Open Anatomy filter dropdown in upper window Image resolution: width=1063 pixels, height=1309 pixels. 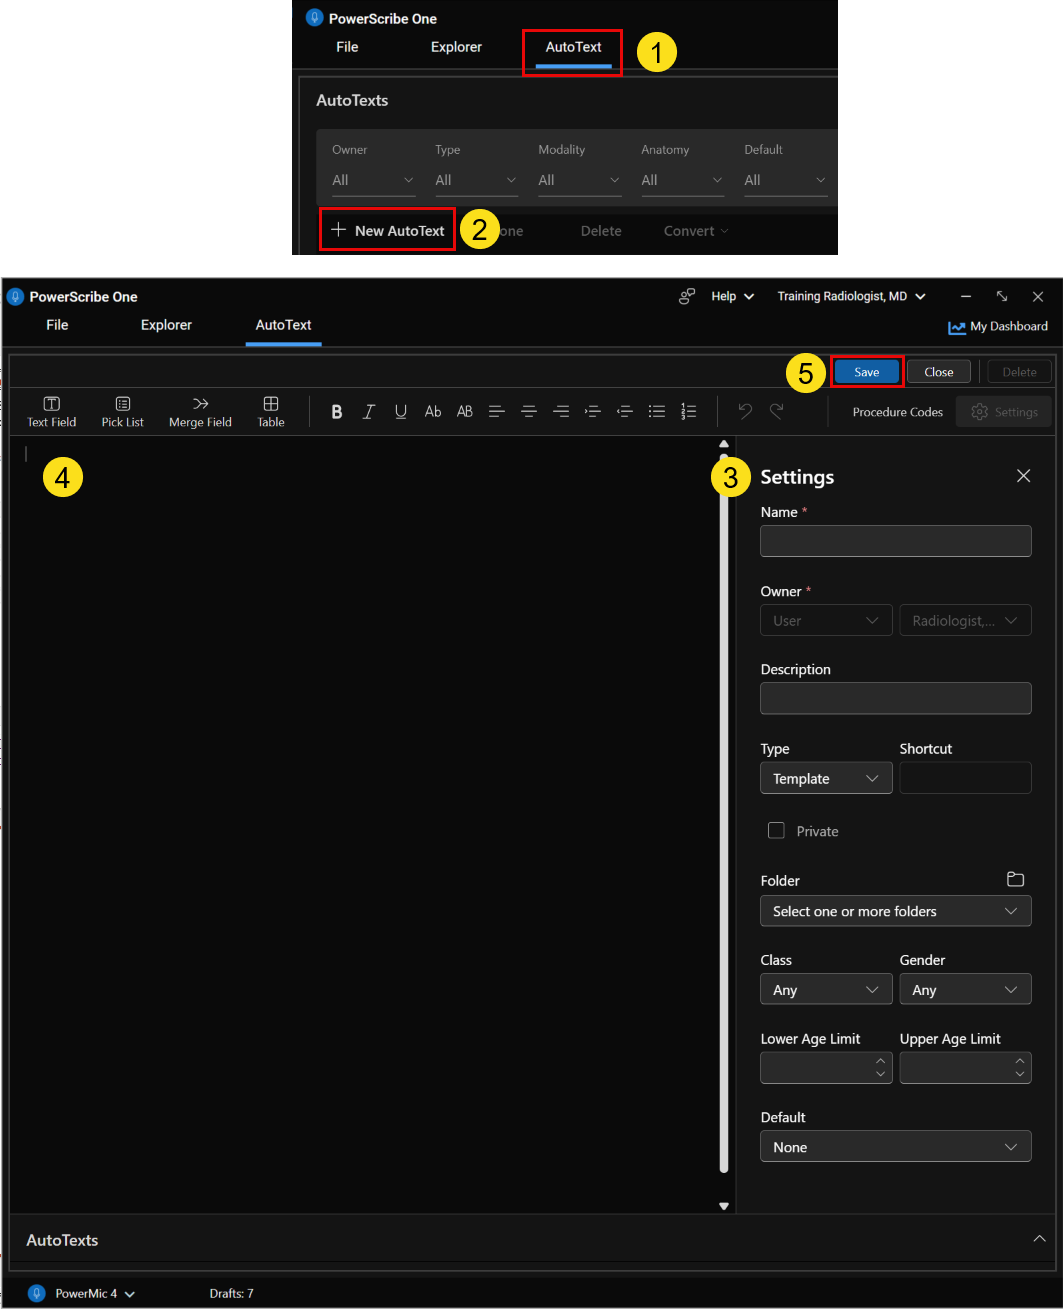(x=682, y=180)
